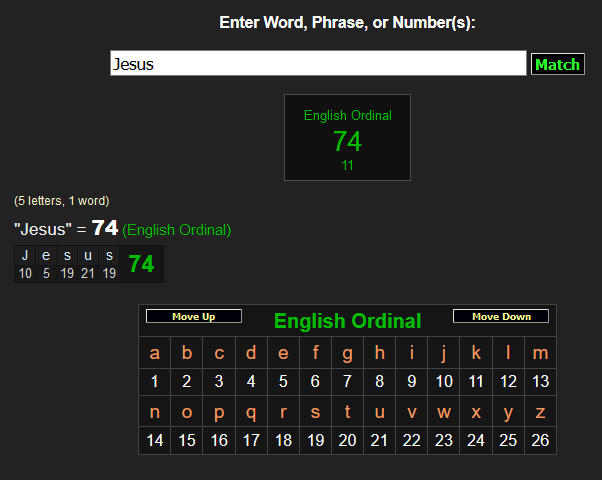This screenshot has height=480, width=602.
Task: Click the green Match button
Action: click(x=557, y=64)
